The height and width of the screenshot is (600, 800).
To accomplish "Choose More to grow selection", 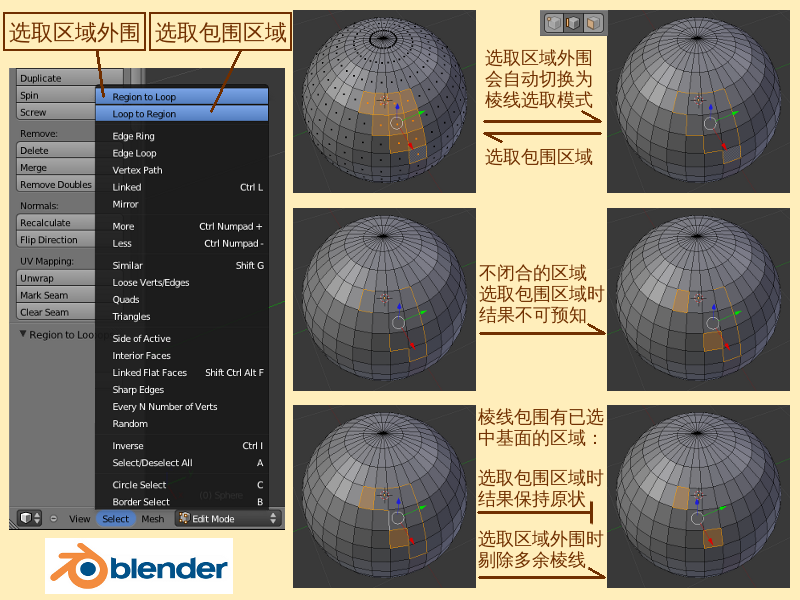I will [182, 226].
